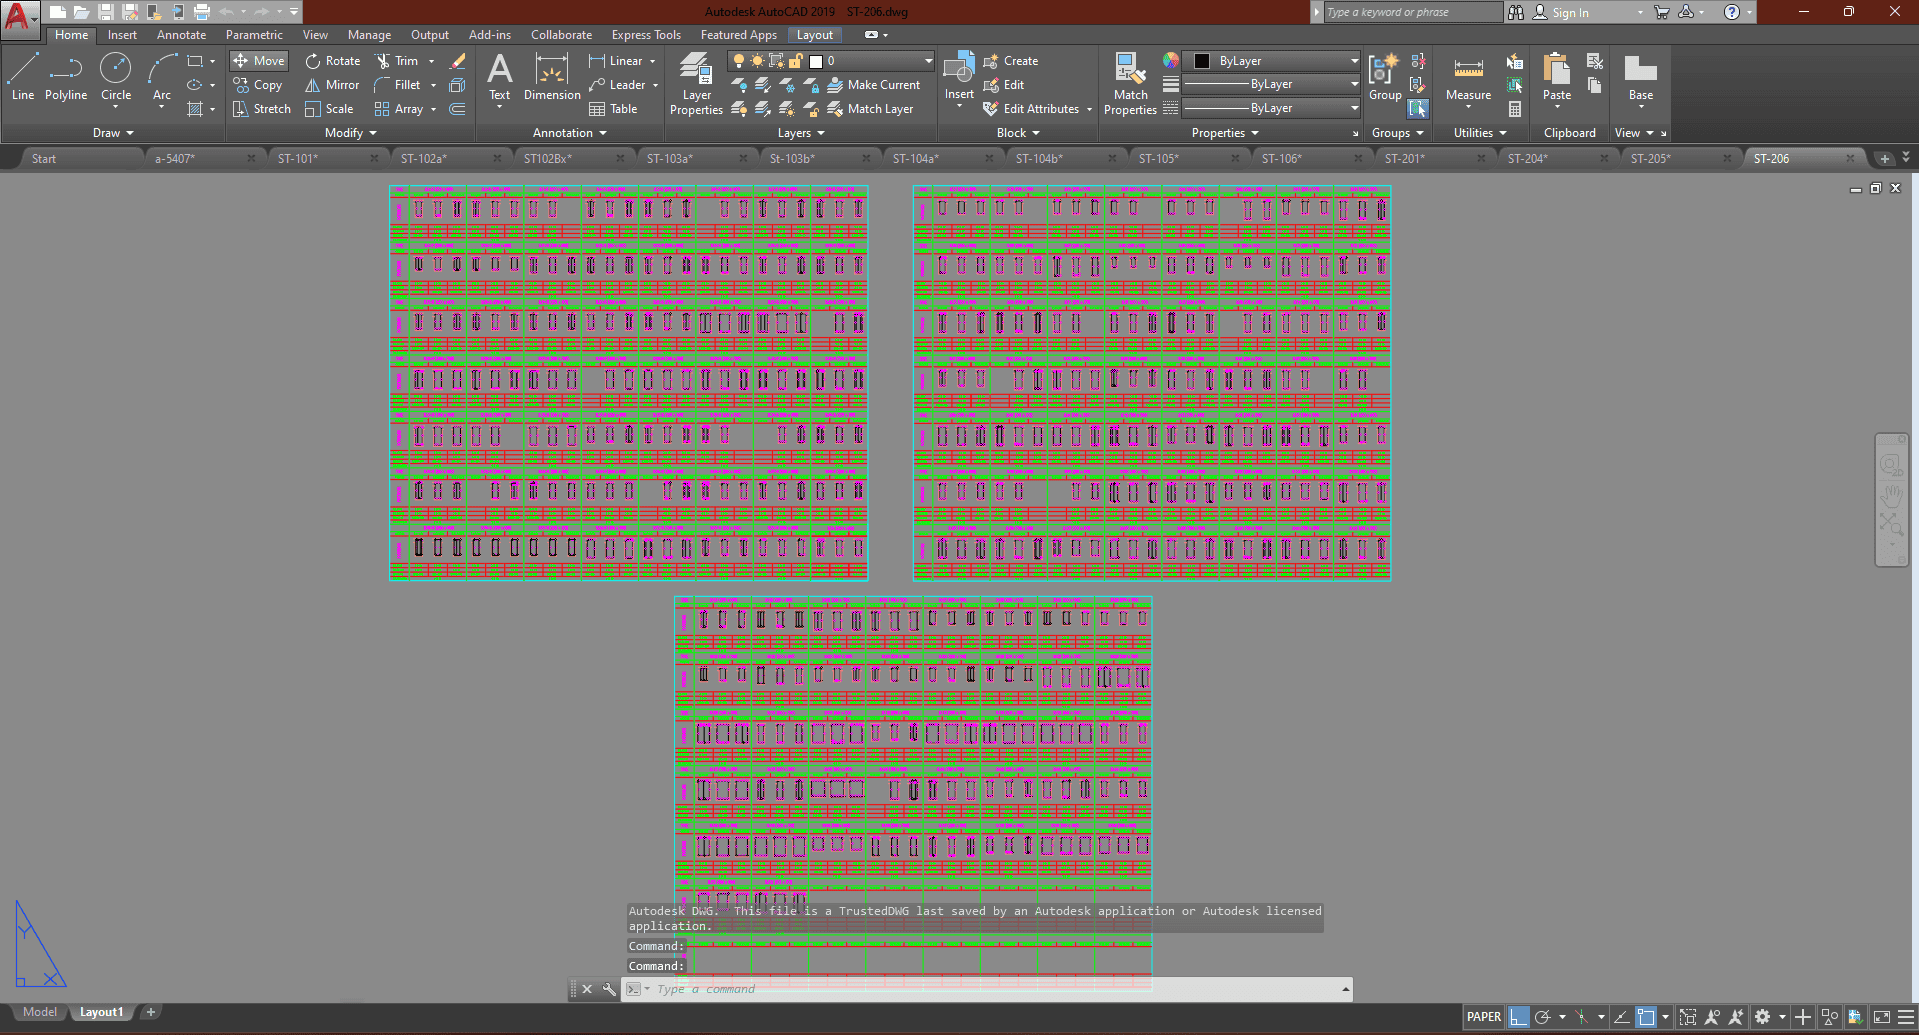Switch to Model space tab

click(x=40, y=1012)
